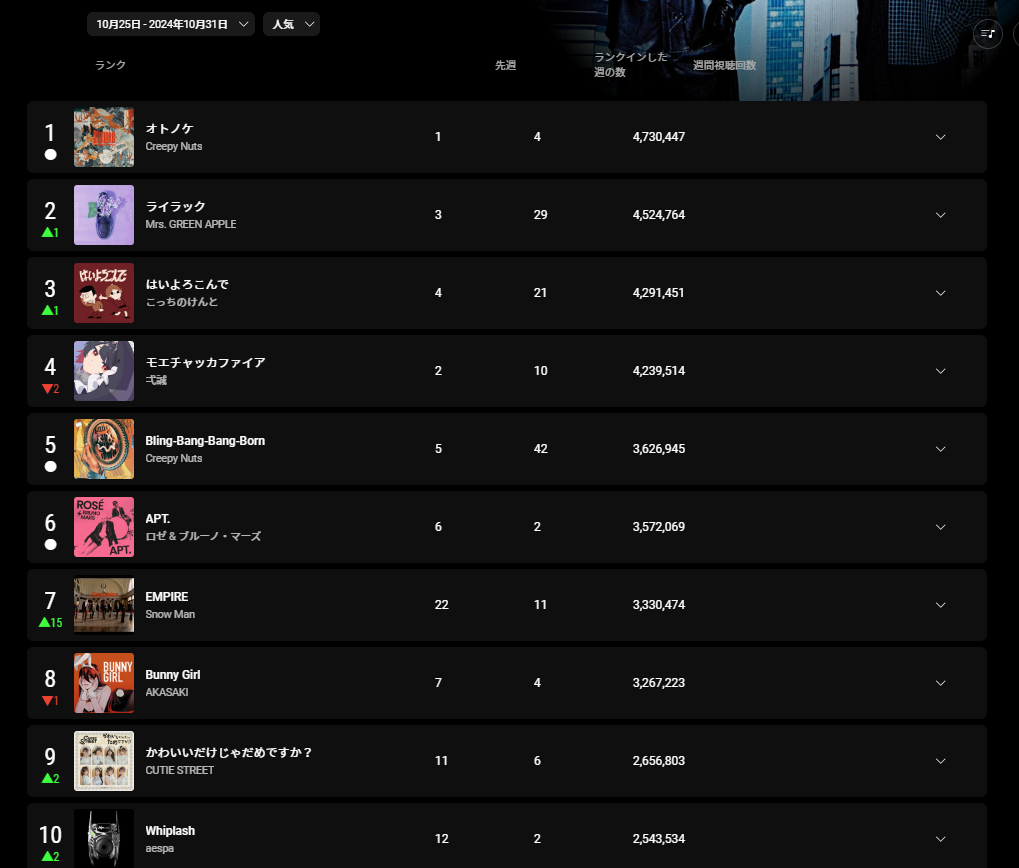
Task: Open the song title はいよろこんで
Action: point(187,285)
